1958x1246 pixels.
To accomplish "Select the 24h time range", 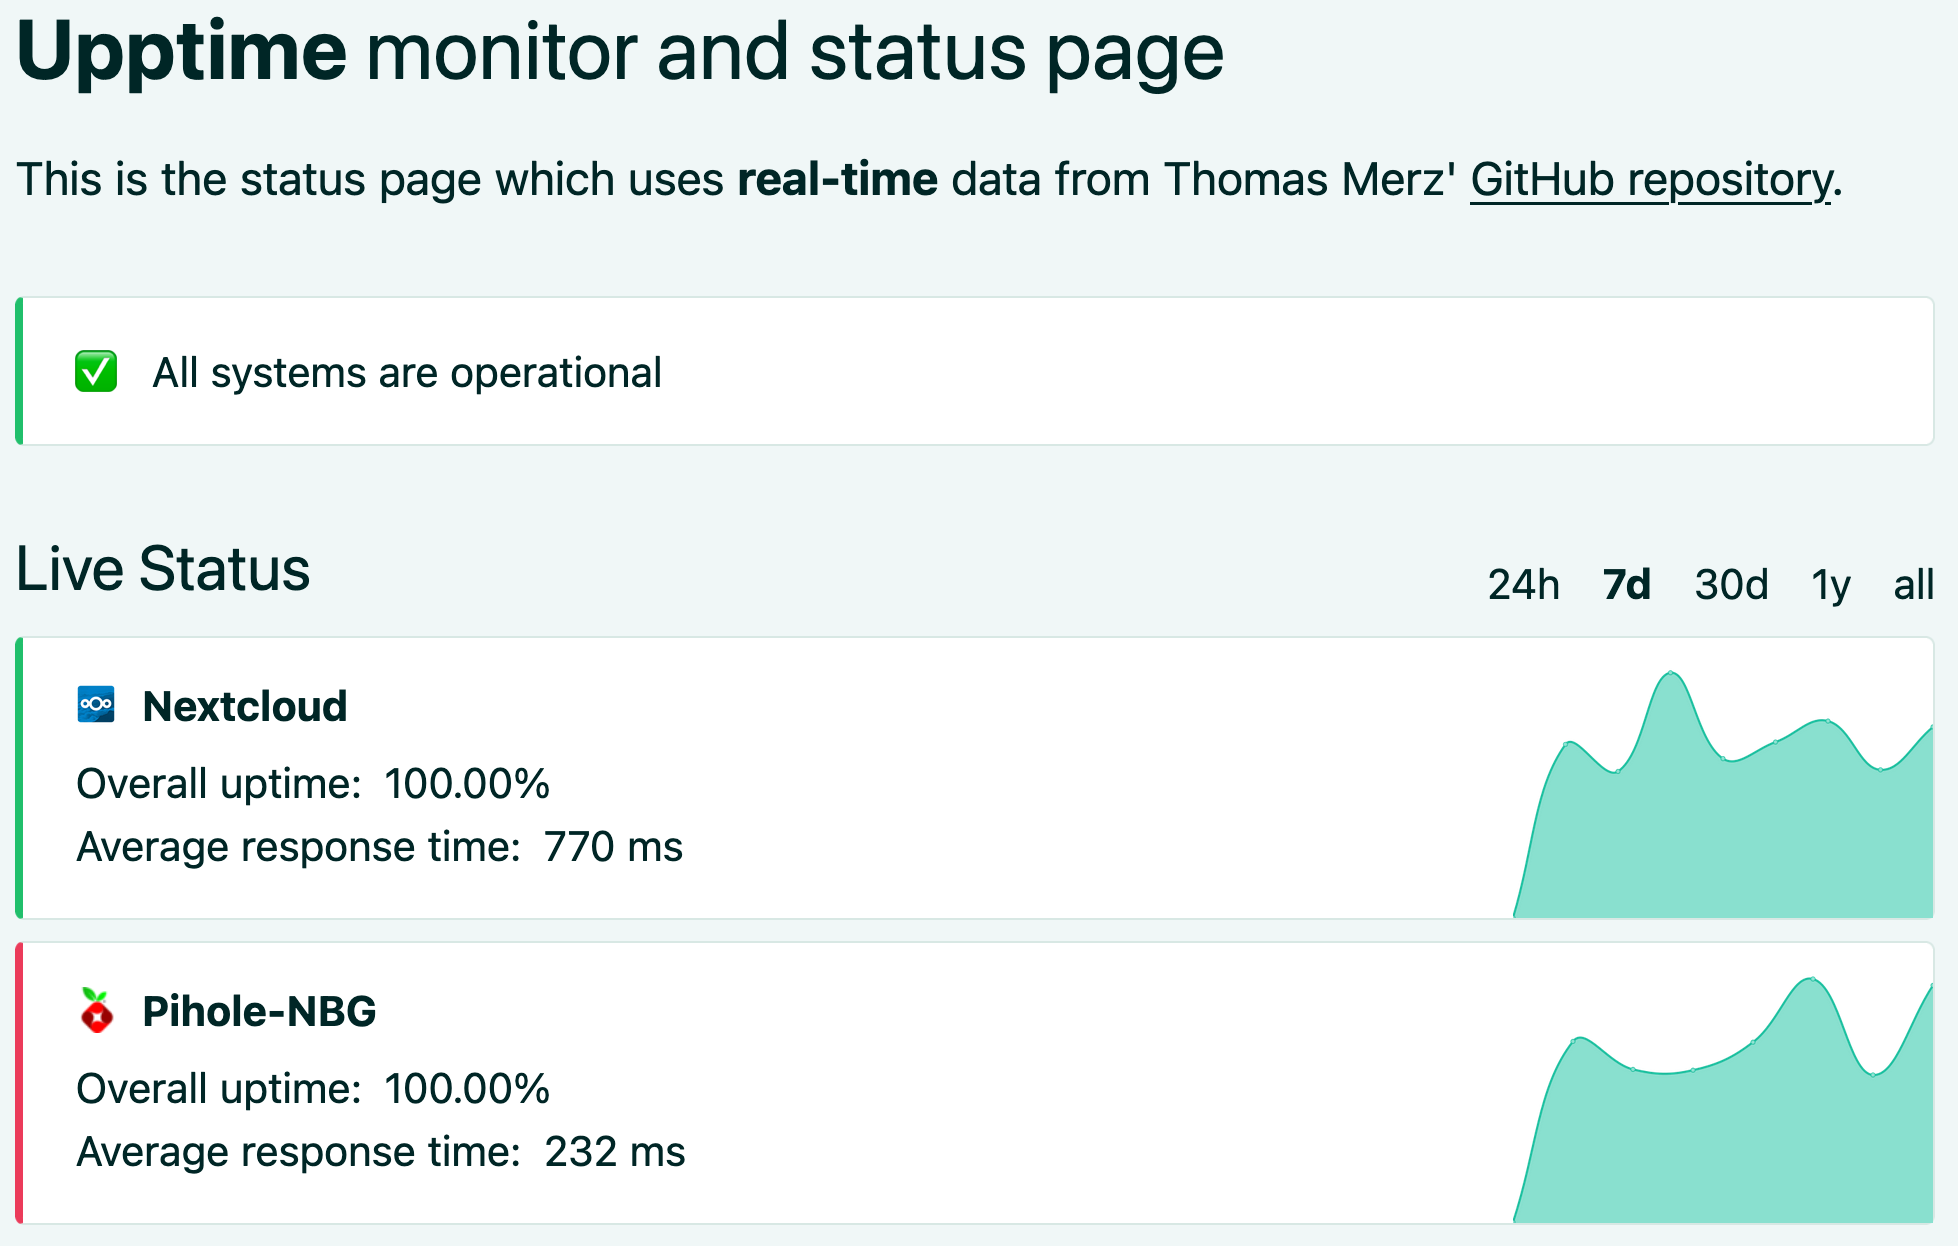I will pyautogui.click(x=1523, y=585).
